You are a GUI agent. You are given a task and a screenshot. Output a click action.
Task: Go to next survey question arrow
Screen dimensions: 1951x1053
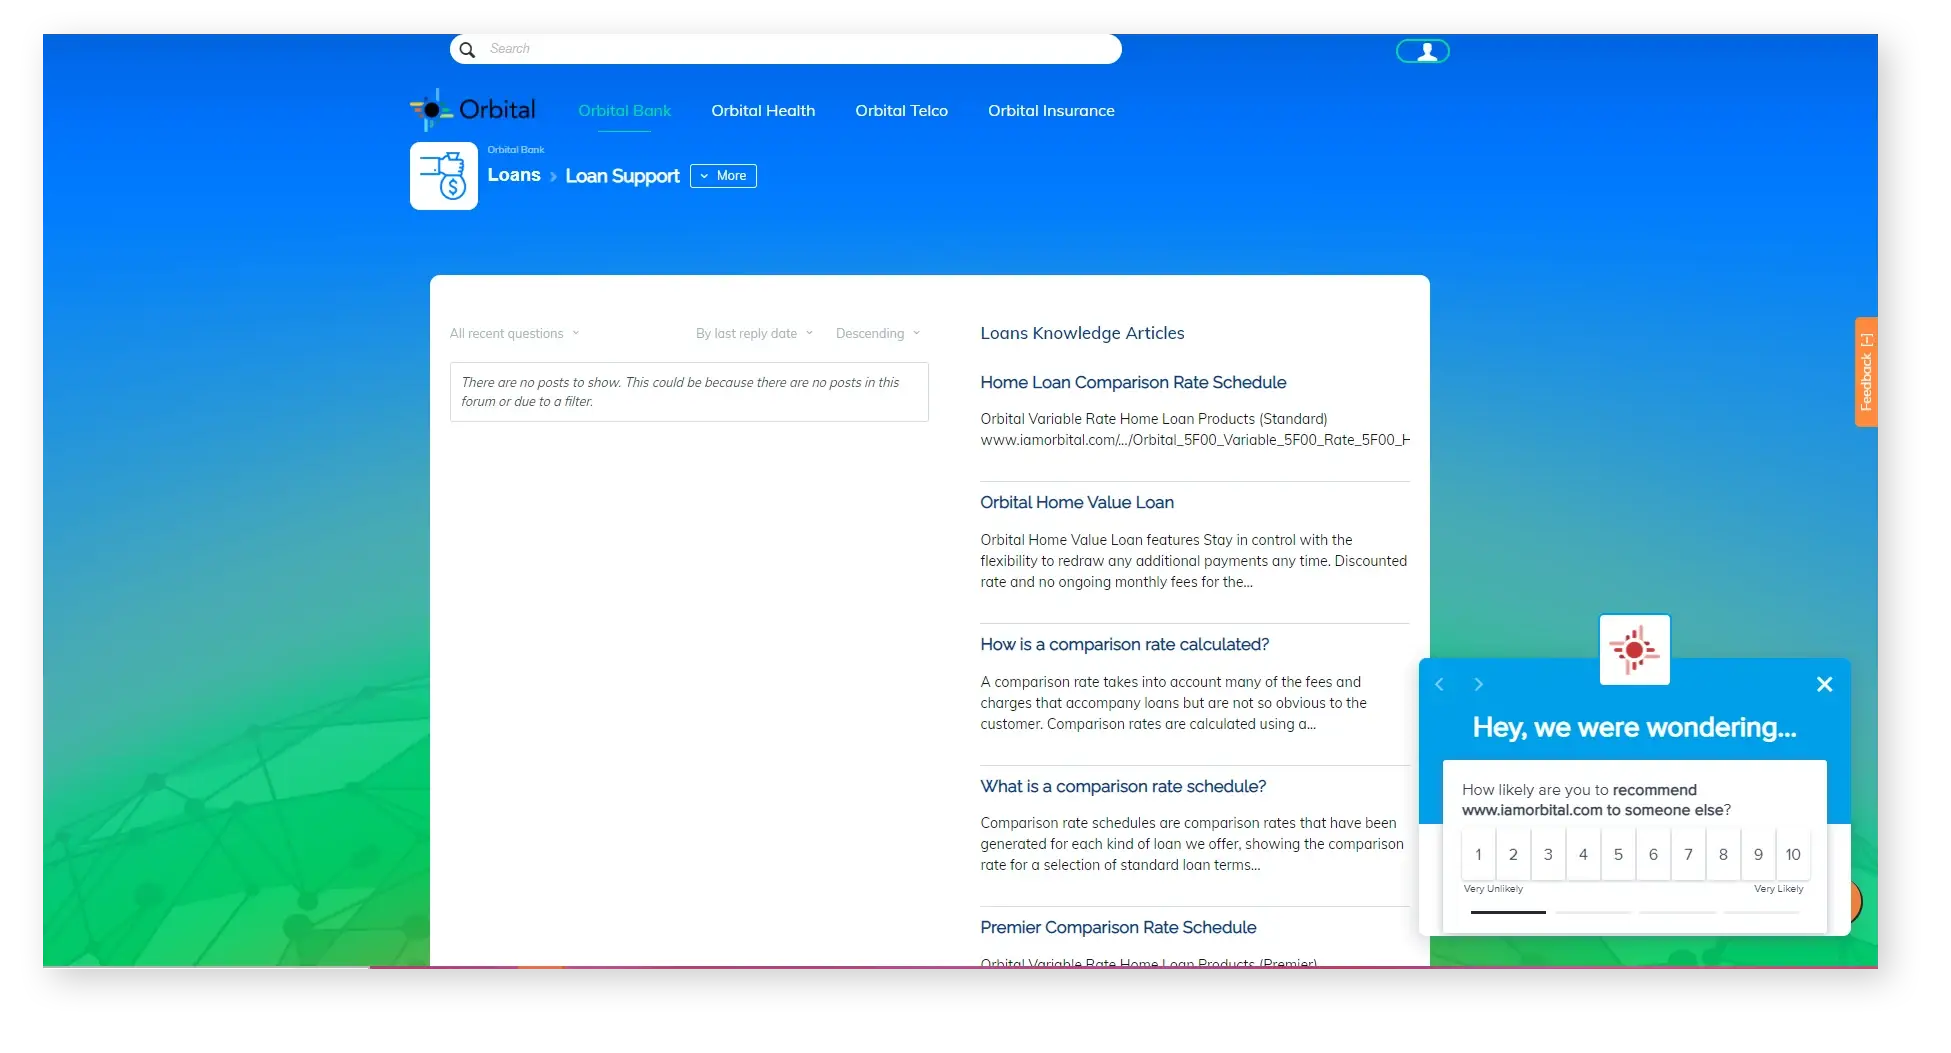tap(1478, 684)
